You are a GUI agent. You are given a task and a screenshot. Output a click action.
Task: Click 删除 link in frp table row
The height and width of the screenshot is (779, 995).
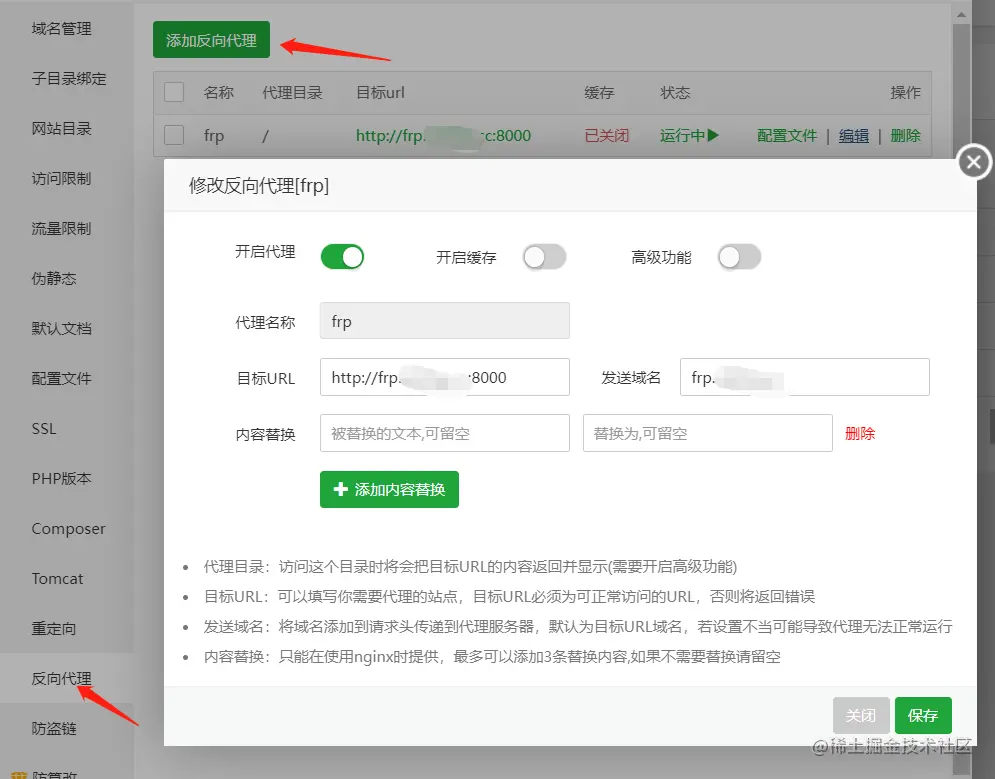click(906, 135)
